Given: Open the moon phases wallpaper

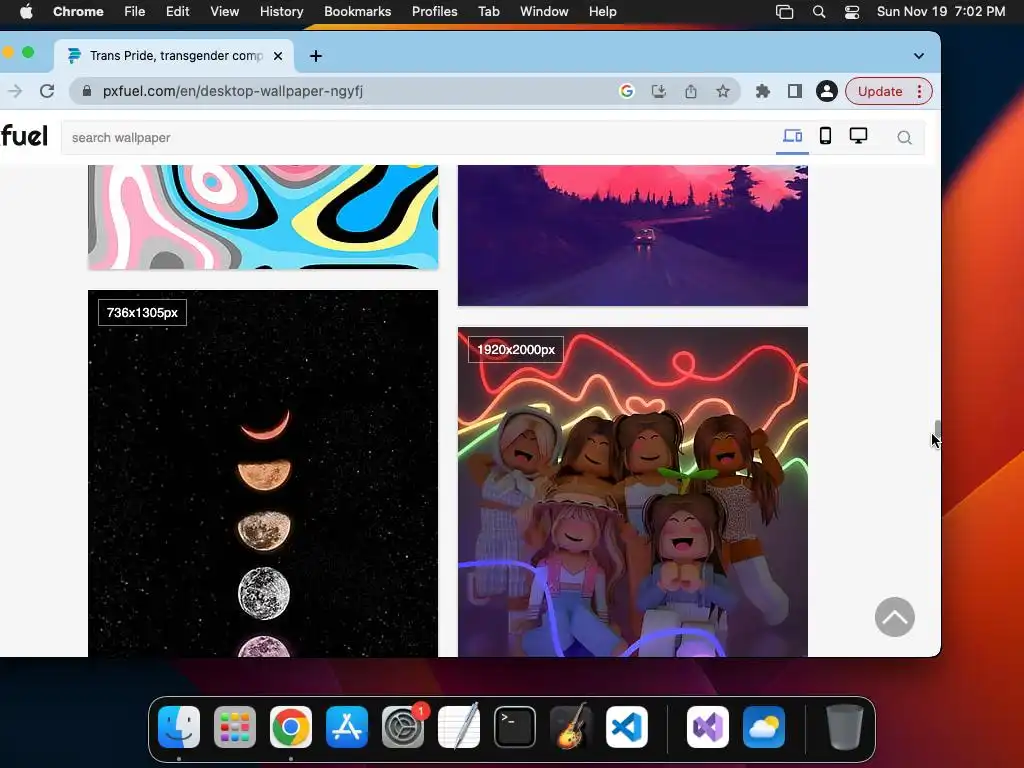Looking at the screenshot, I should click(263, 473).
